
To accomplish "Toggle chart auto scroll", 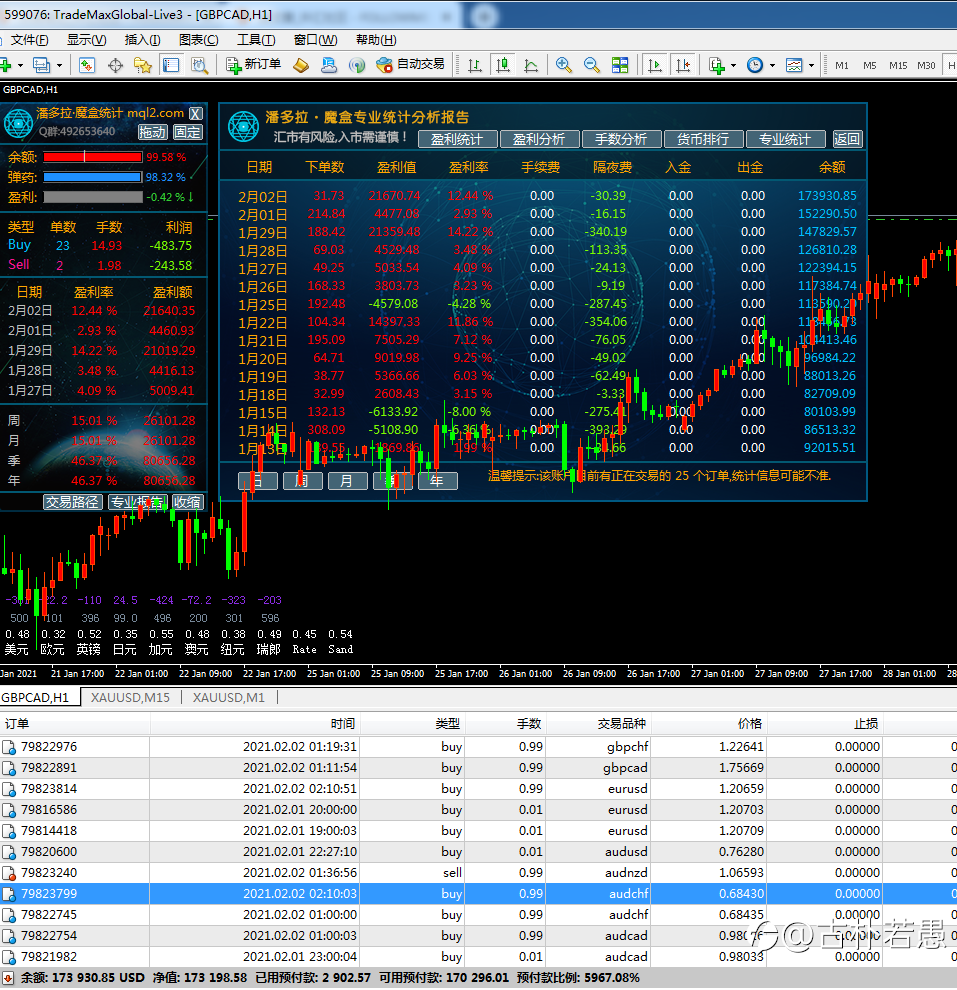I will [655, 65].
